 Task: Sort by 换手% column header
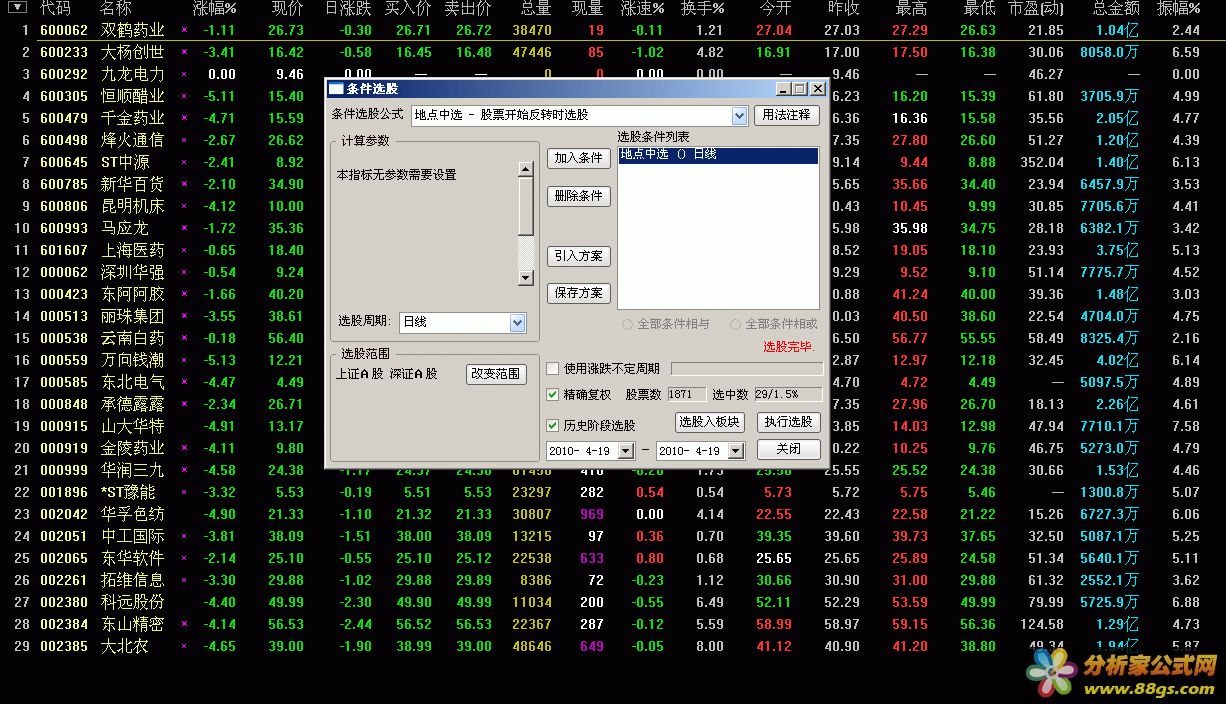(702, 8)
